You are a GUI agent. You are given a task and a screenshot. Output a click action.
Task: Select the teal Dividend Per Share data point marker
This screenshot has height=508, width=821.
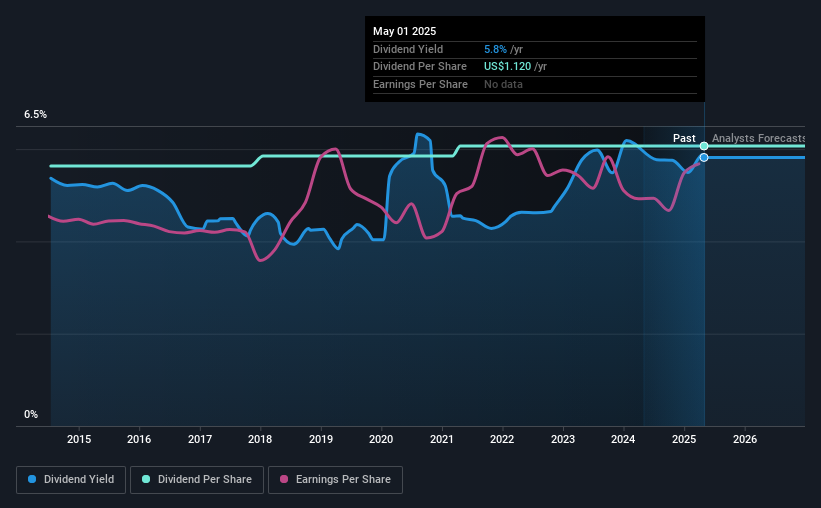[x=704, y=146]
